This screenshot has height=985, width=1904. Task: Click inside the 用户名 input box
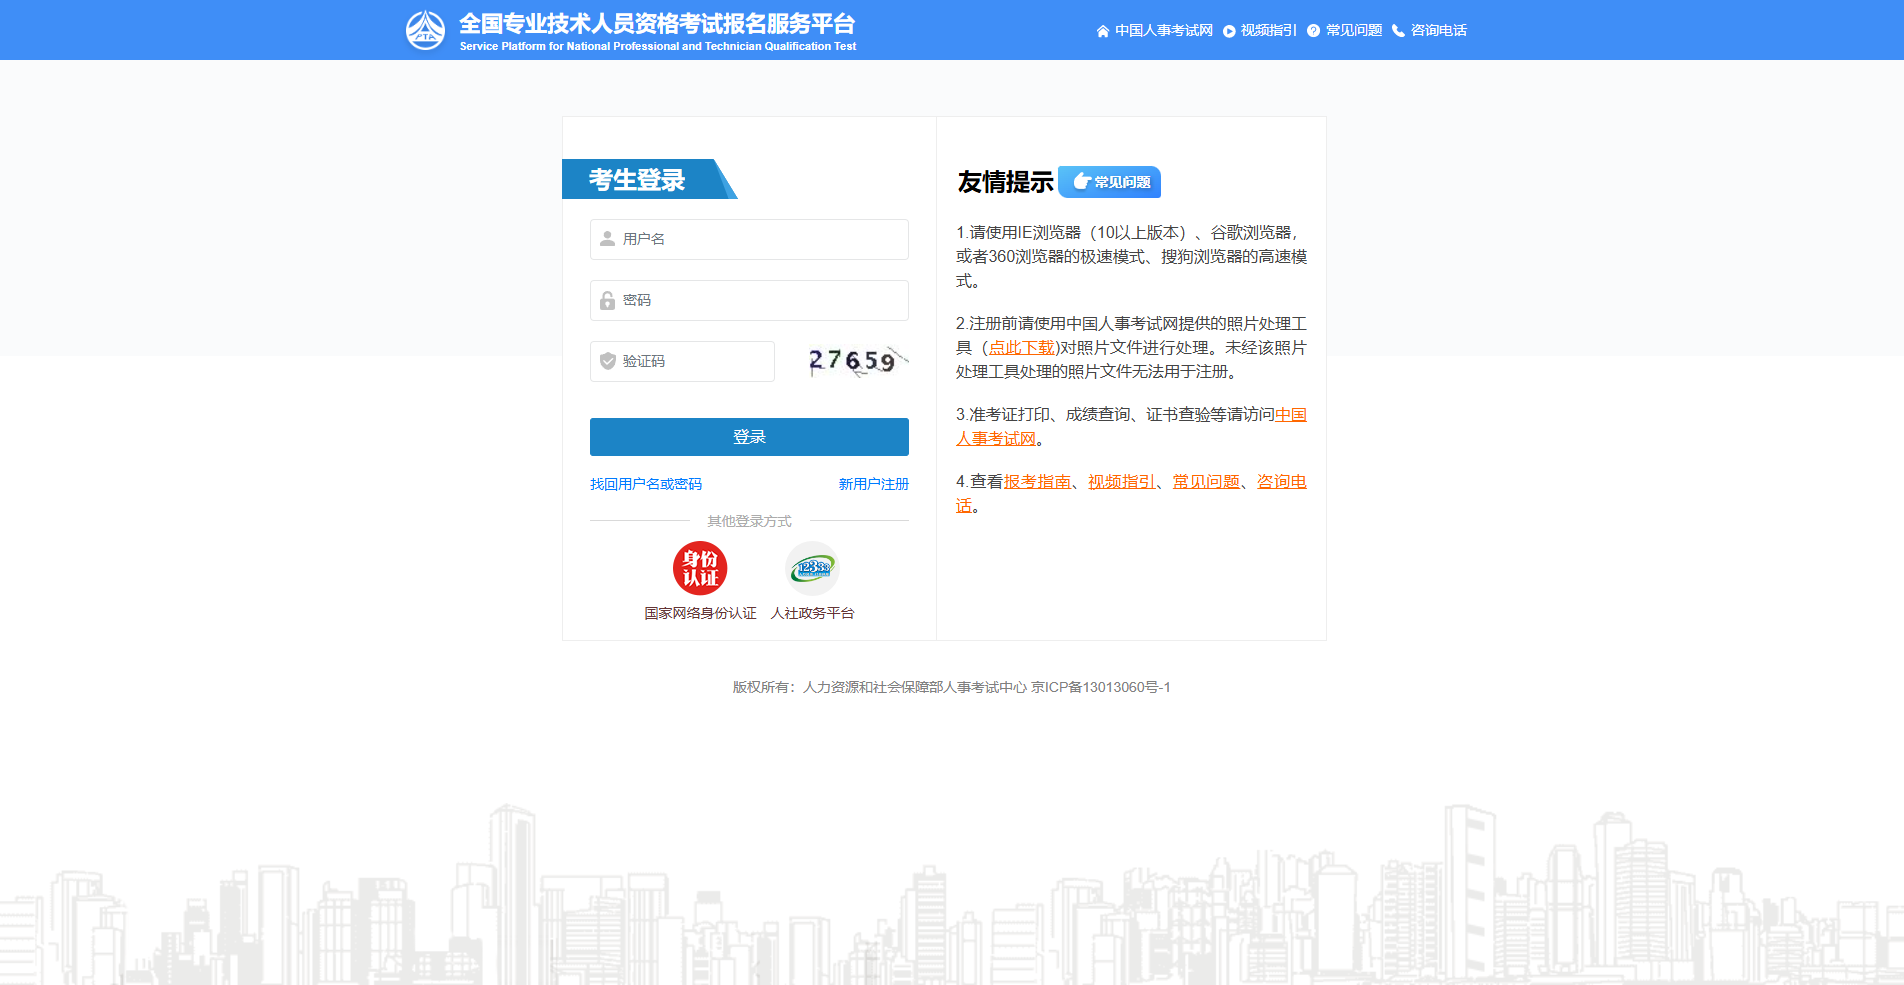tap(748, 239)
